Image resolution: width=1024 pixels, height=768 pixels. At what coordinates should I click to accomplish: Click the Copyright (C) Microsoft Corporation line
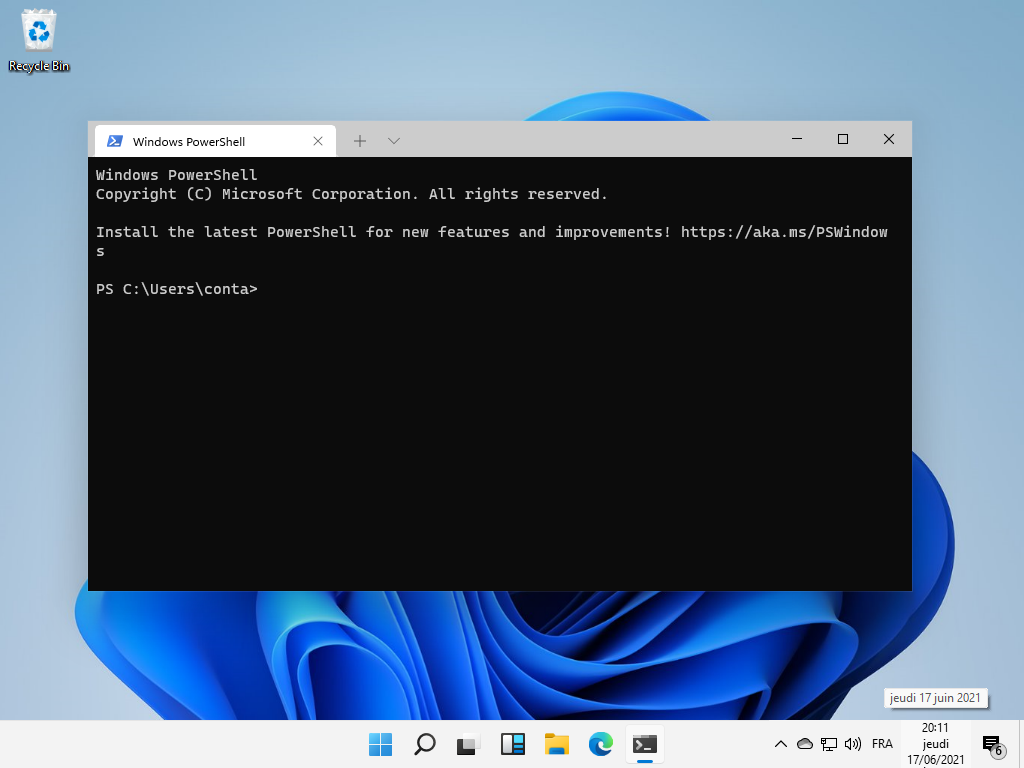click(351, 194)
